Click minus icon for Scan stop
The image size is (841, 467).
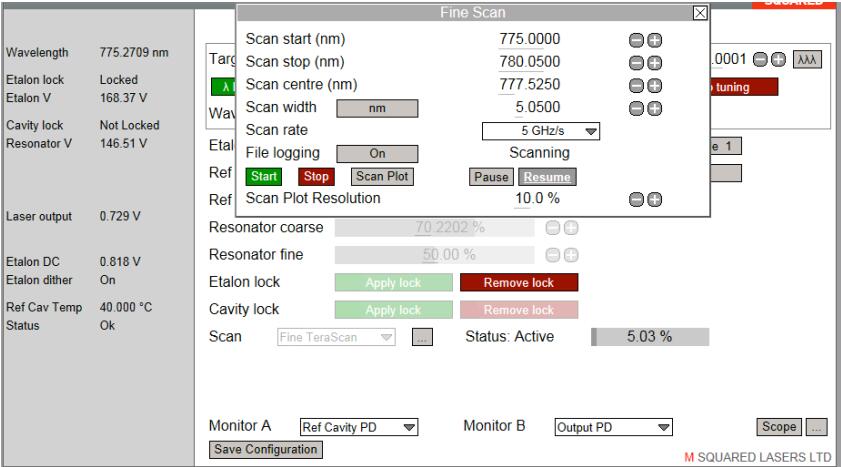[638, 62]
